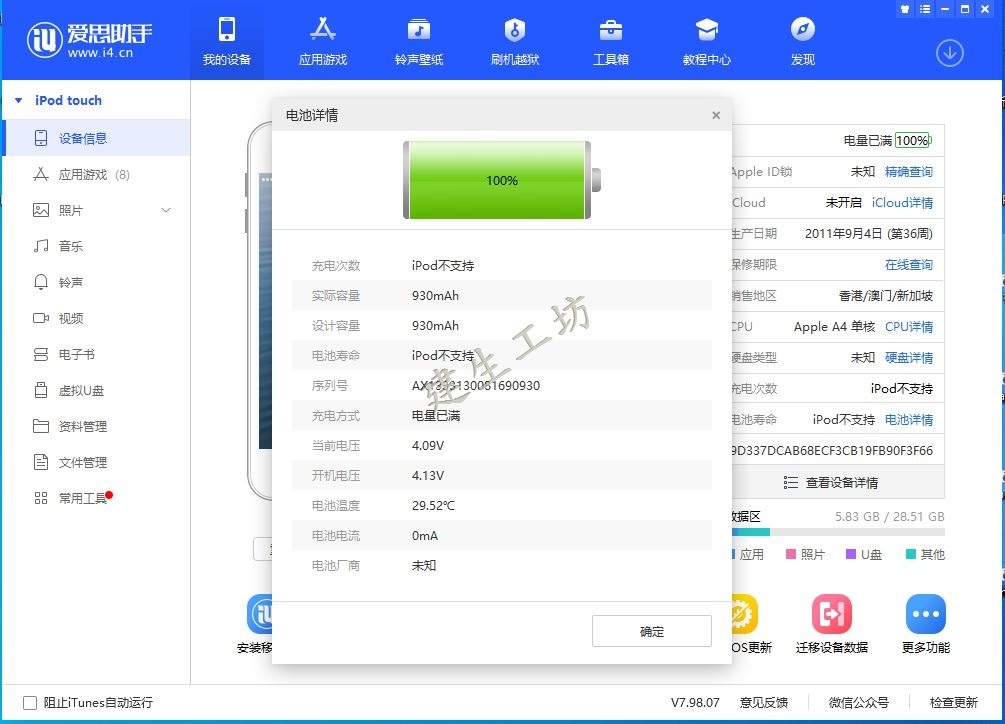Click the green battery 100% graphic
Viewport: 1005px width, 724px height.
point(502,180)
